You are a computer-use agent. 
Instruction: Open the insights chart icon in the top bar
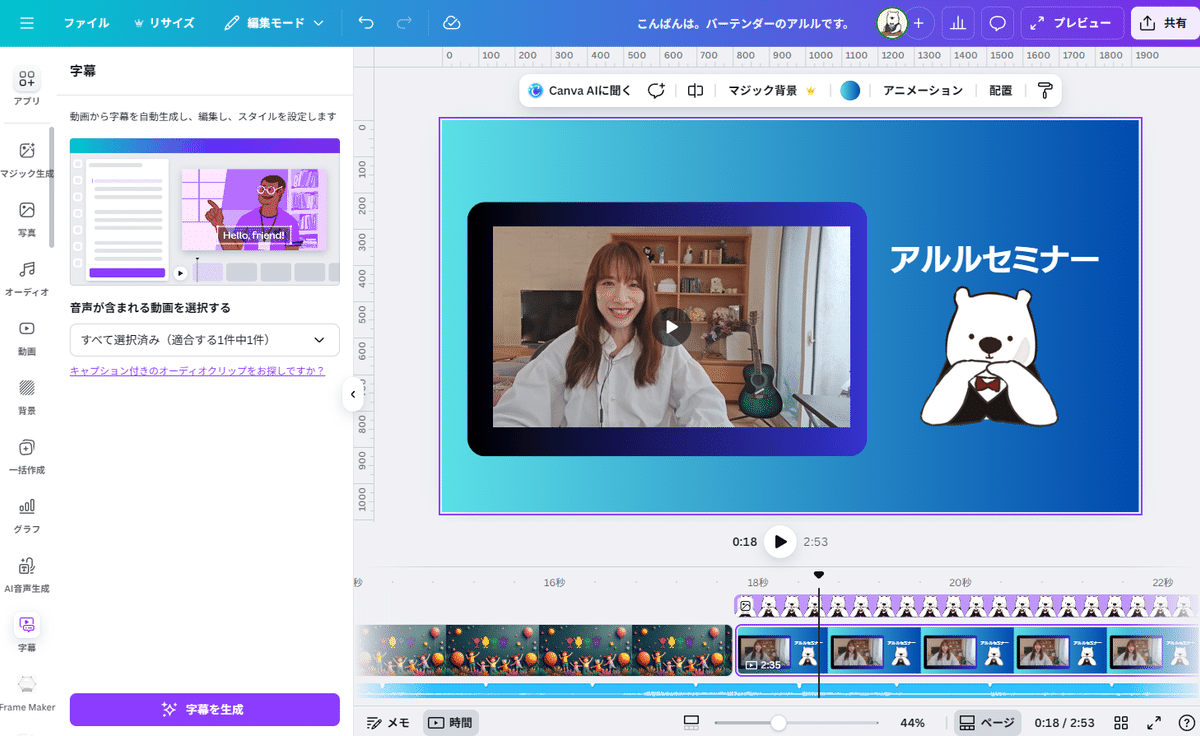[x=957, y=22]
